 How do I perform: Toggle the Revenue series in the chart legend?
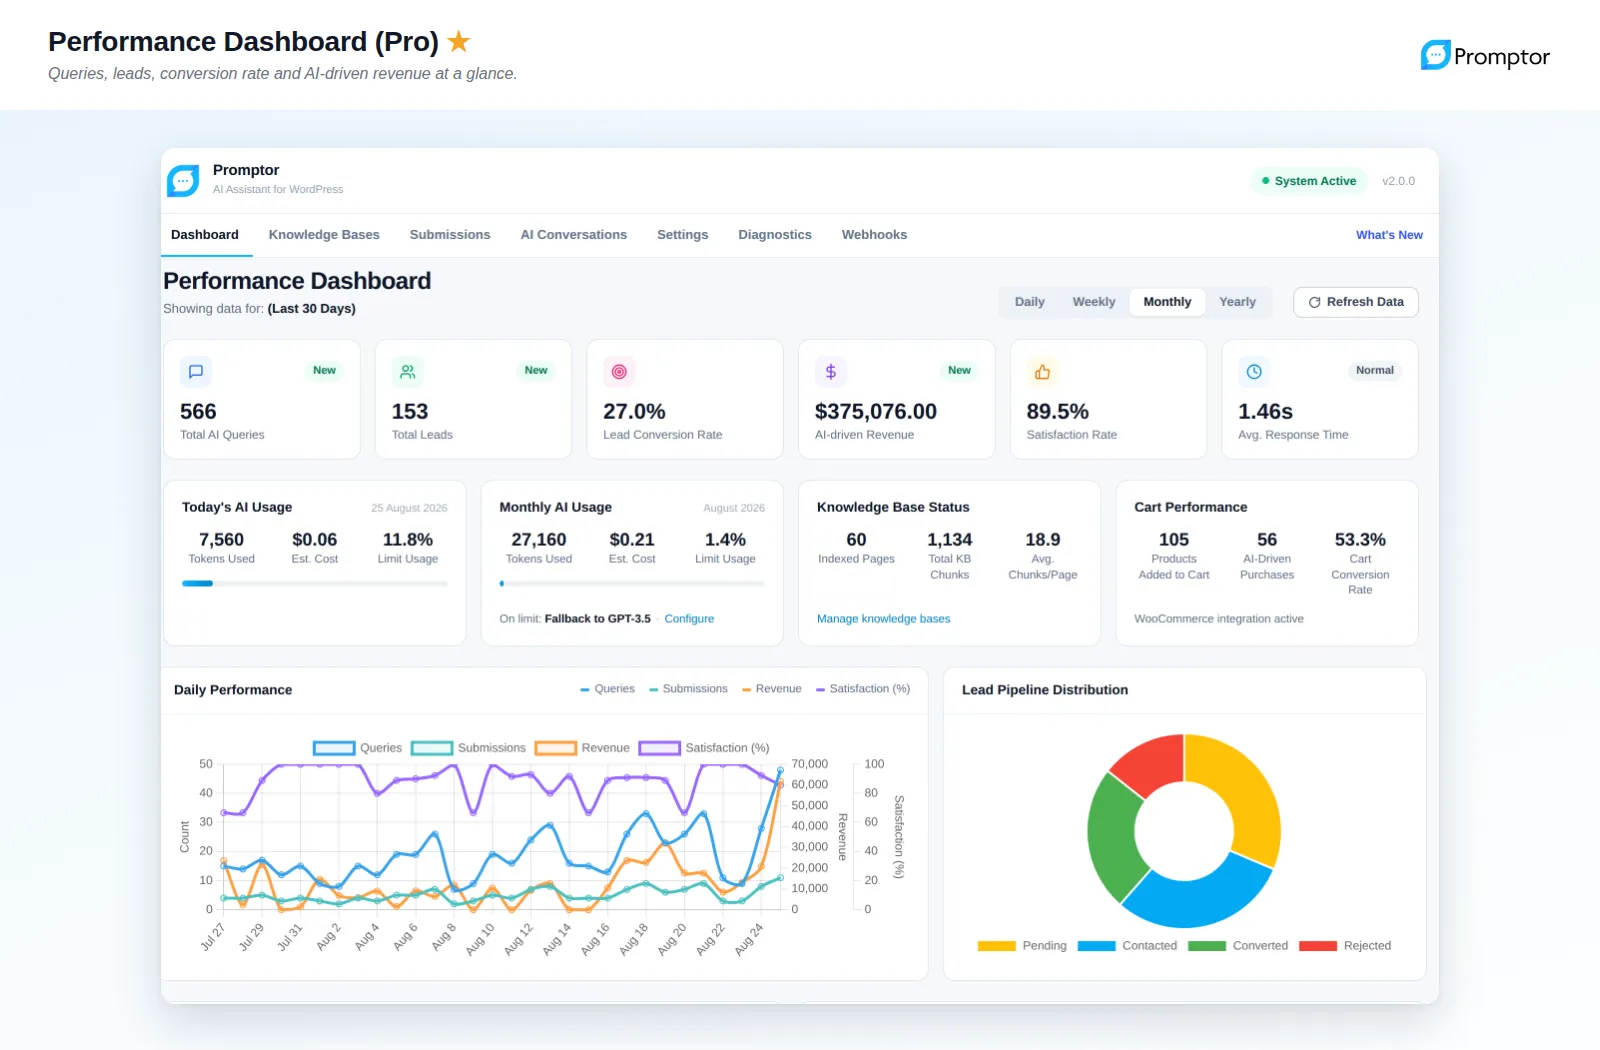coord(582,748)
